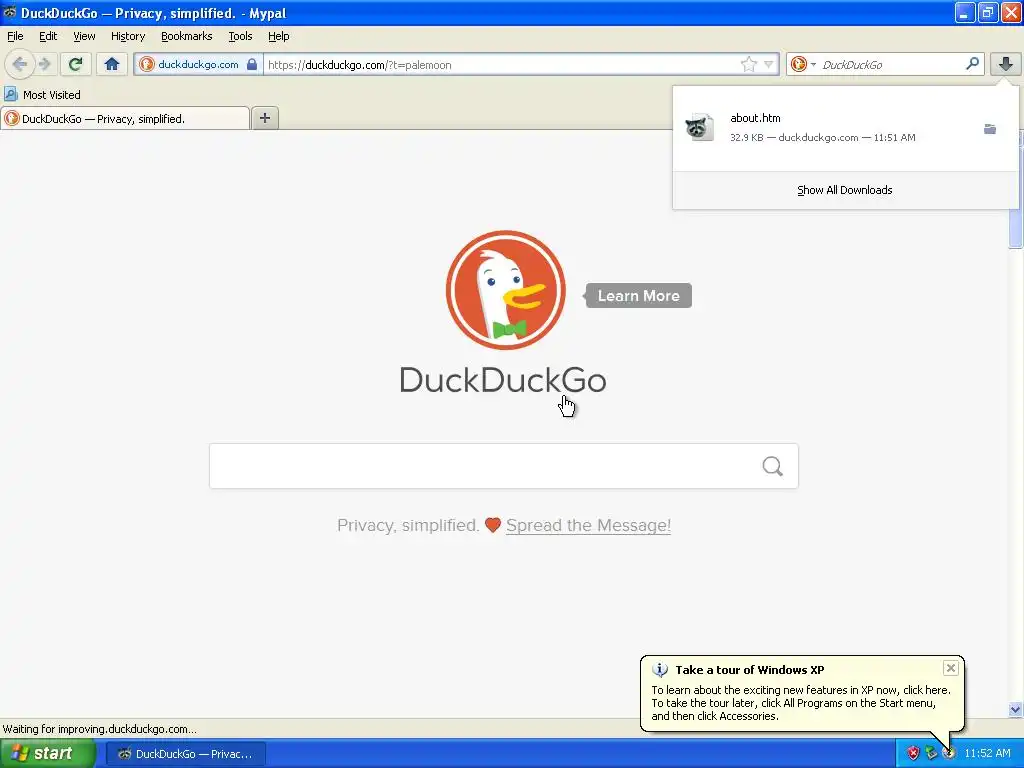Close the Windows XP tour balloon
This screenshot has height=768, width=1024.
point(951,668)
